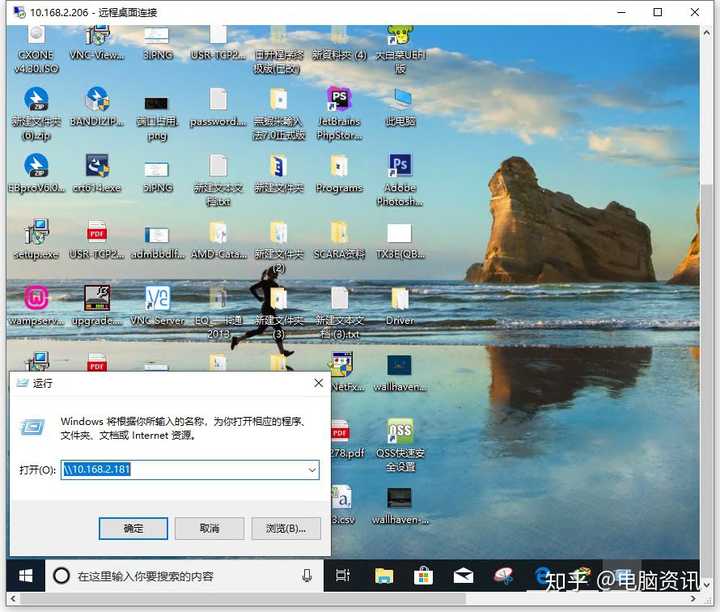Viewport: 720px width, 612px height.
Task: Open the 新建文件夹 (2) folder icon
Action: click(x=279, y=246)
